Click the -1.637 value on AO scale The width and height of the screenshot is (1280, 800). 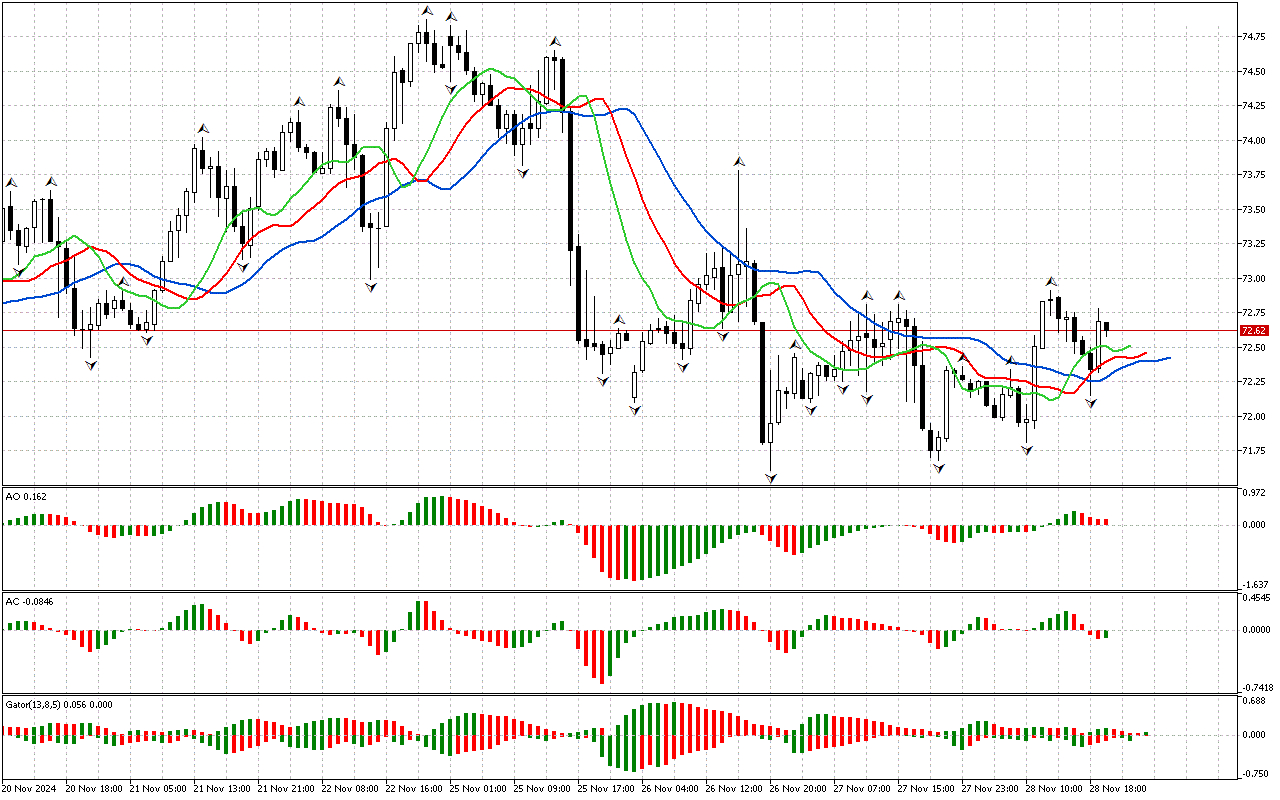1256,585
